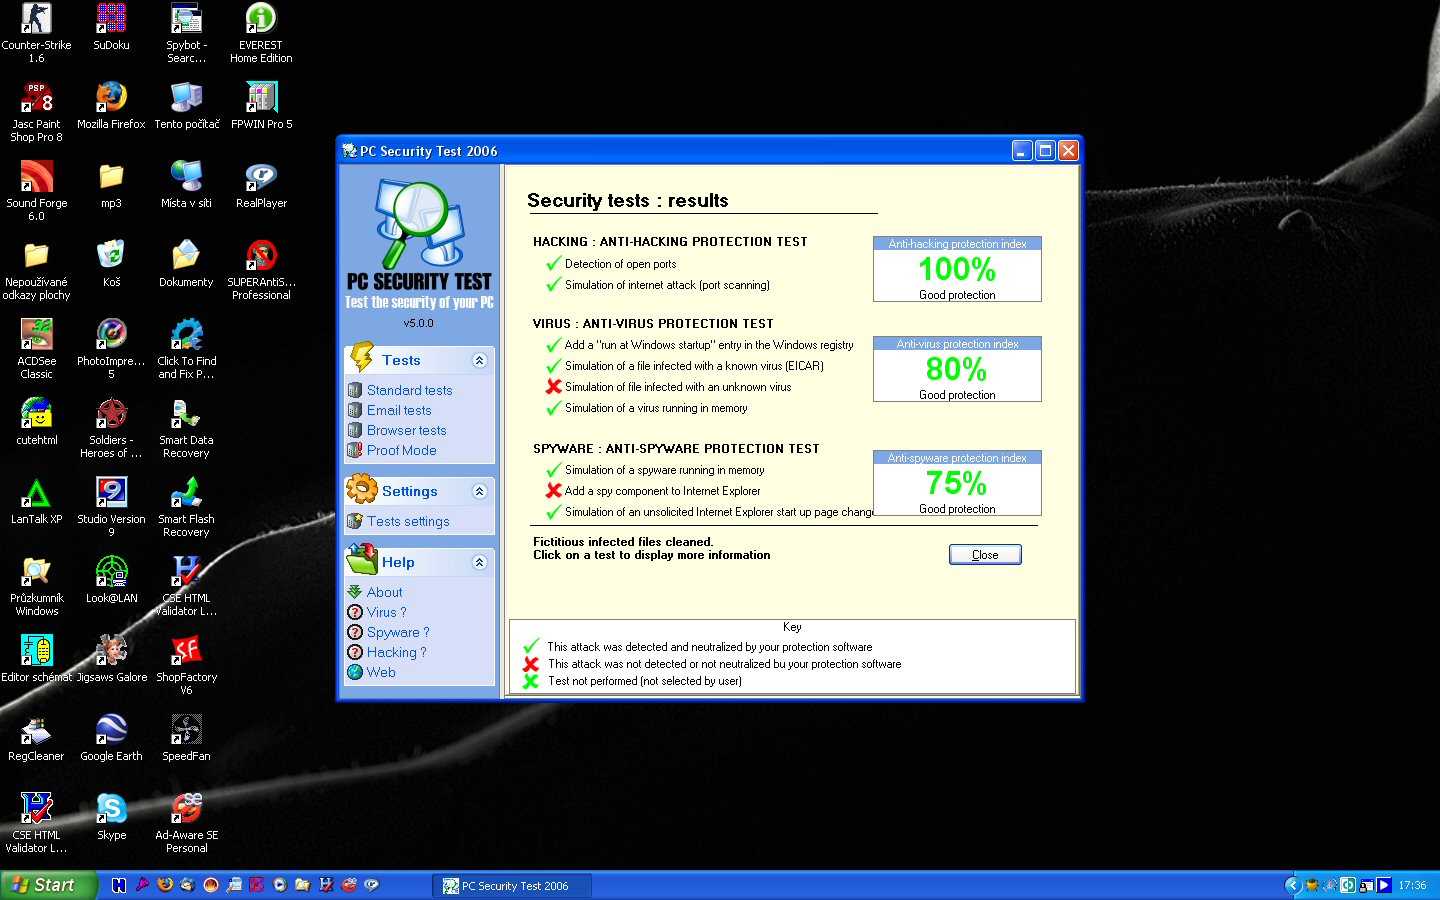Select ACDSee Classic desktop icon
Screen dimensions: 1440x900
36,348
